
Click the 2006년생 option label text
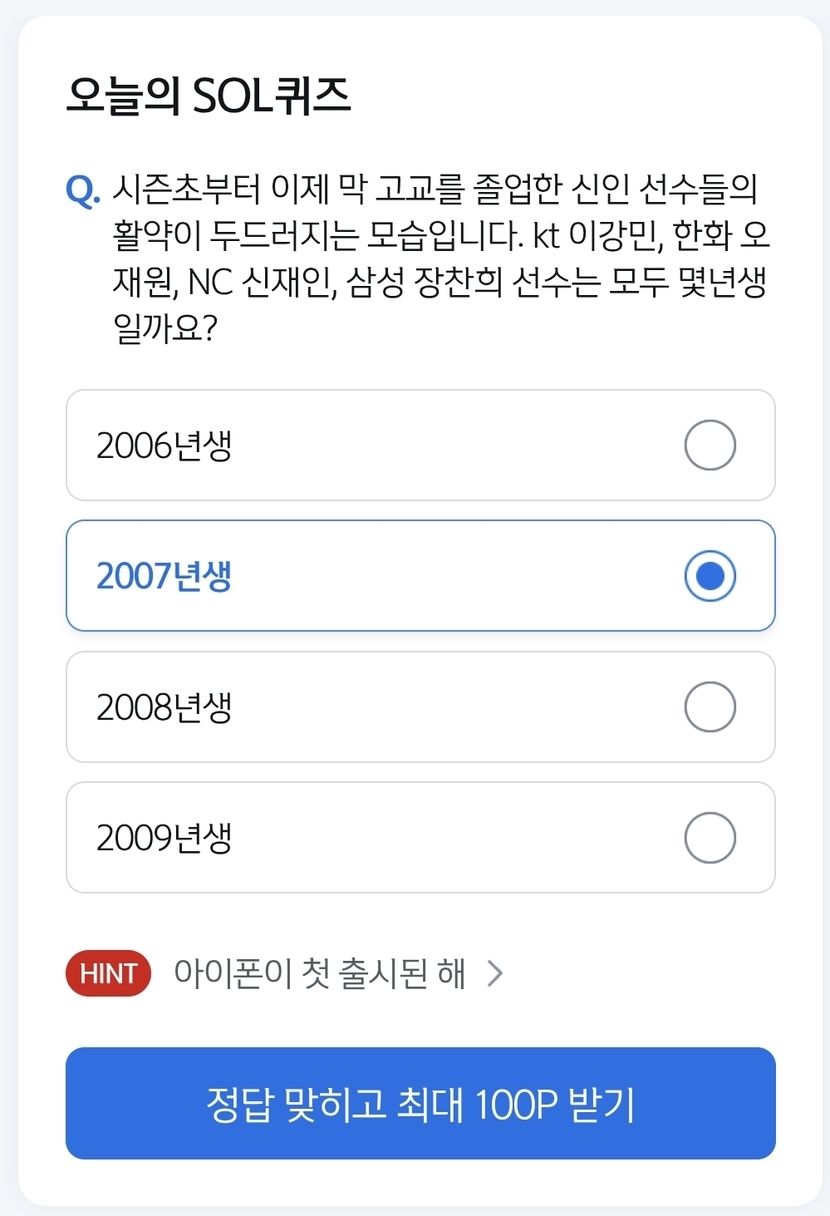pos(164,446)
